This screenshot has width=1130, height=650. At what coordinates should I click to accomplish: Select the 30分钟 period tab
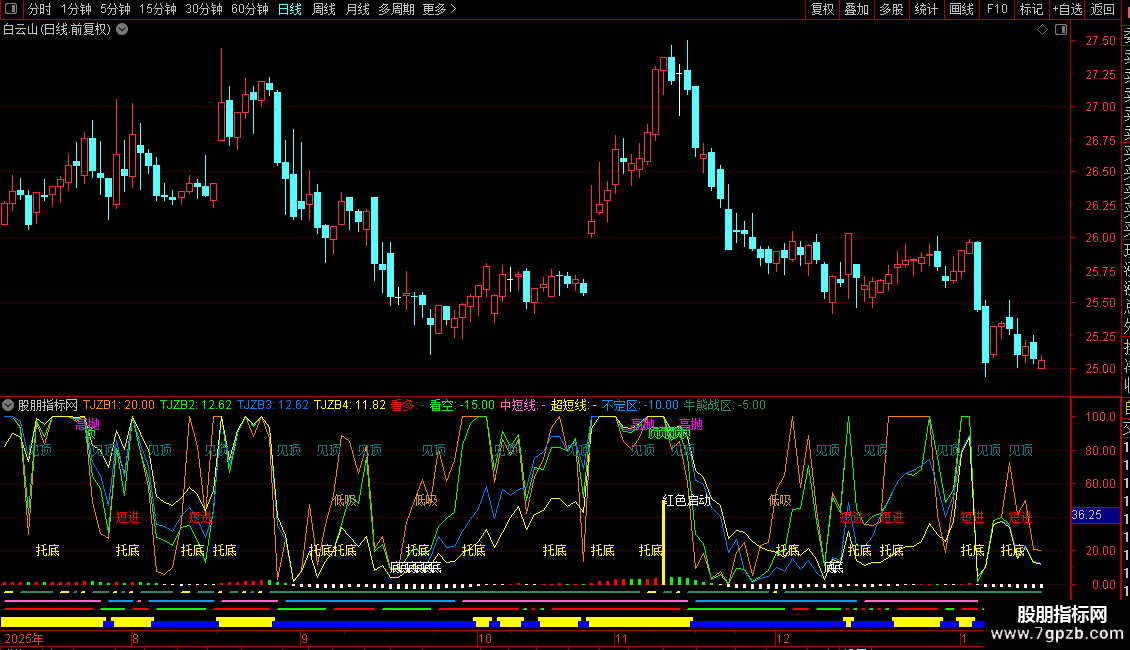click(204, 9)
